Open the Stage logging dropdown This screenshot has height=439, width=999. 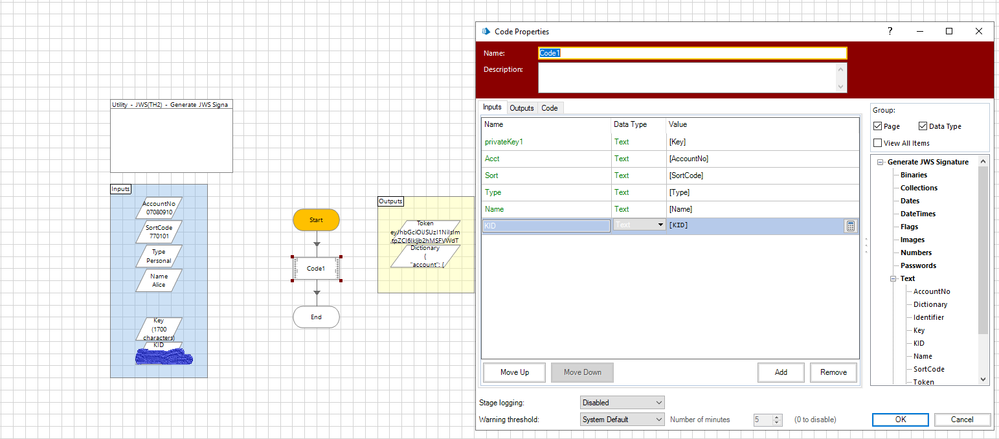click(621, 402)
